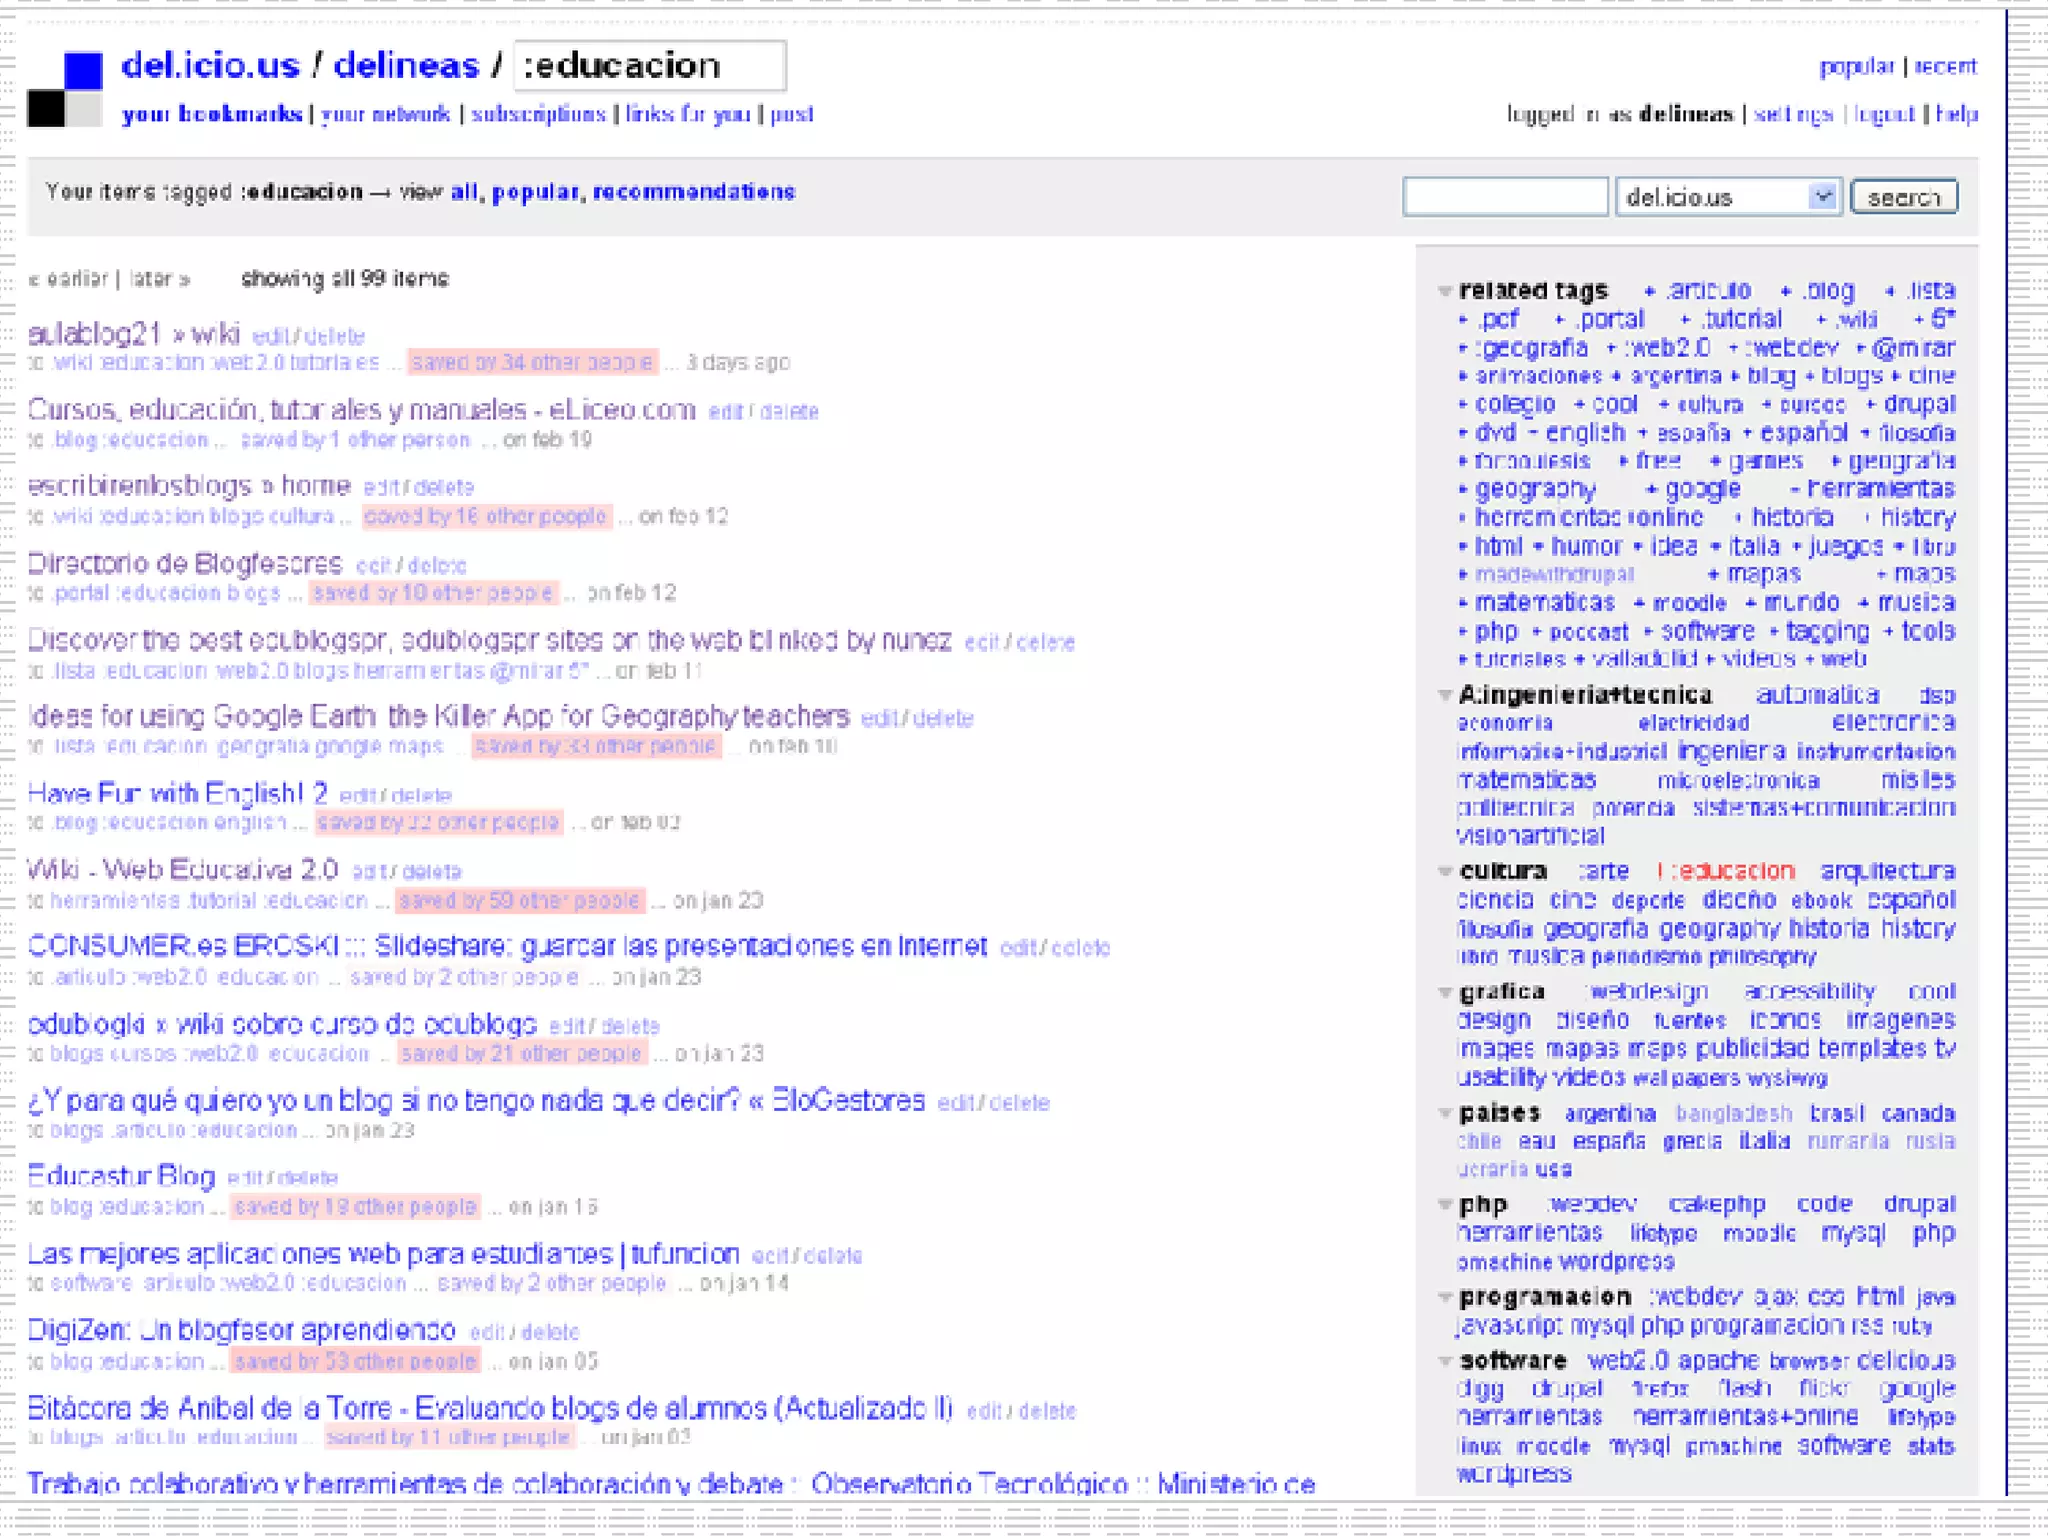
Task: Open the aulablog21 » wiki bookmark
Action: [x=133, y=333]
